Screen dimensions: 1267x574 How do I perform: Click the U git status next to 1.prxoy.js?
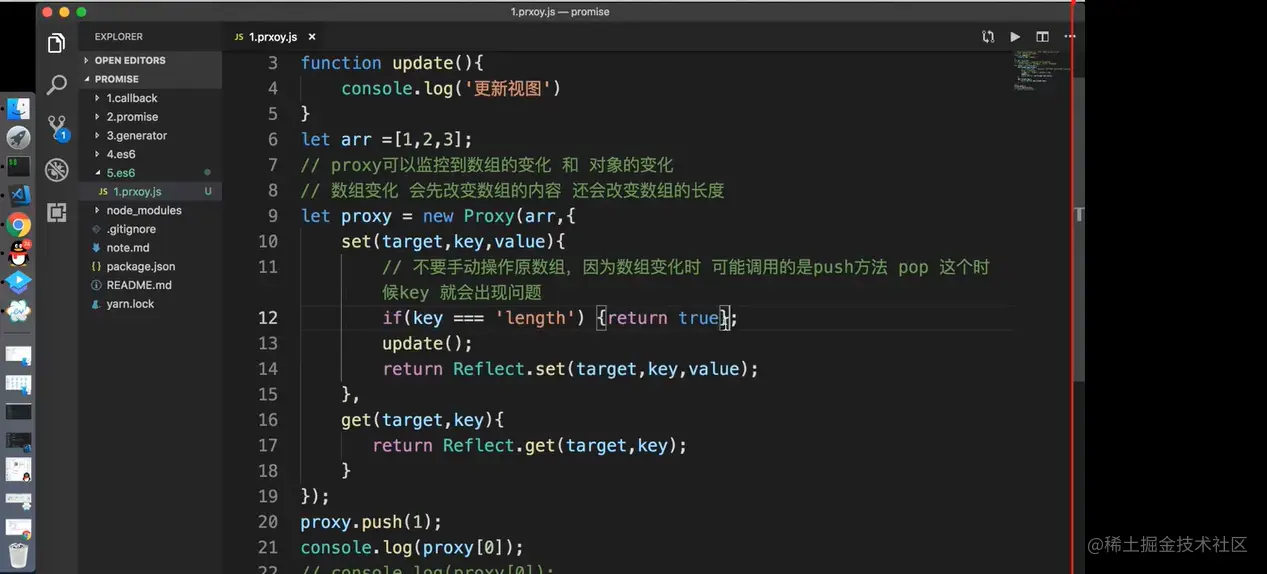tap(208, 192)
